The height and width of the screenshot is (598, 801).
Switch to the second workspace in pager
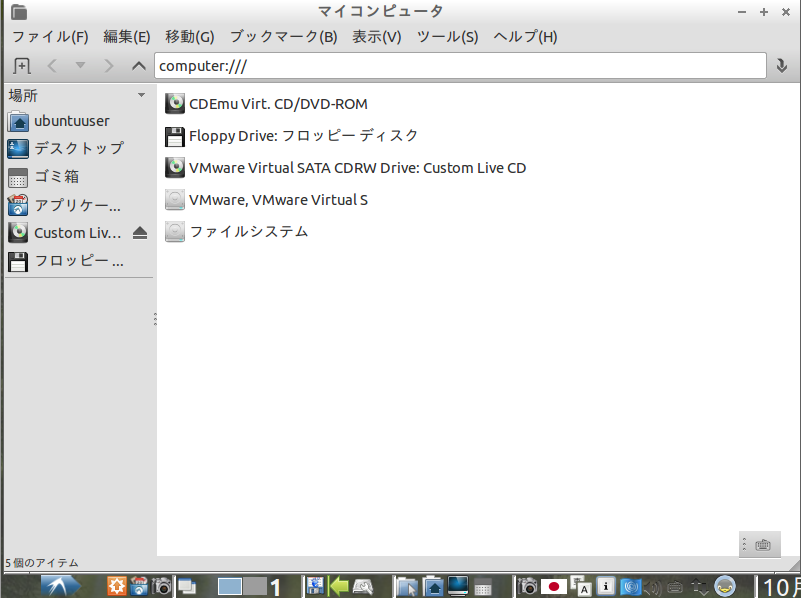pyautogui.click(x=255, y=587)
